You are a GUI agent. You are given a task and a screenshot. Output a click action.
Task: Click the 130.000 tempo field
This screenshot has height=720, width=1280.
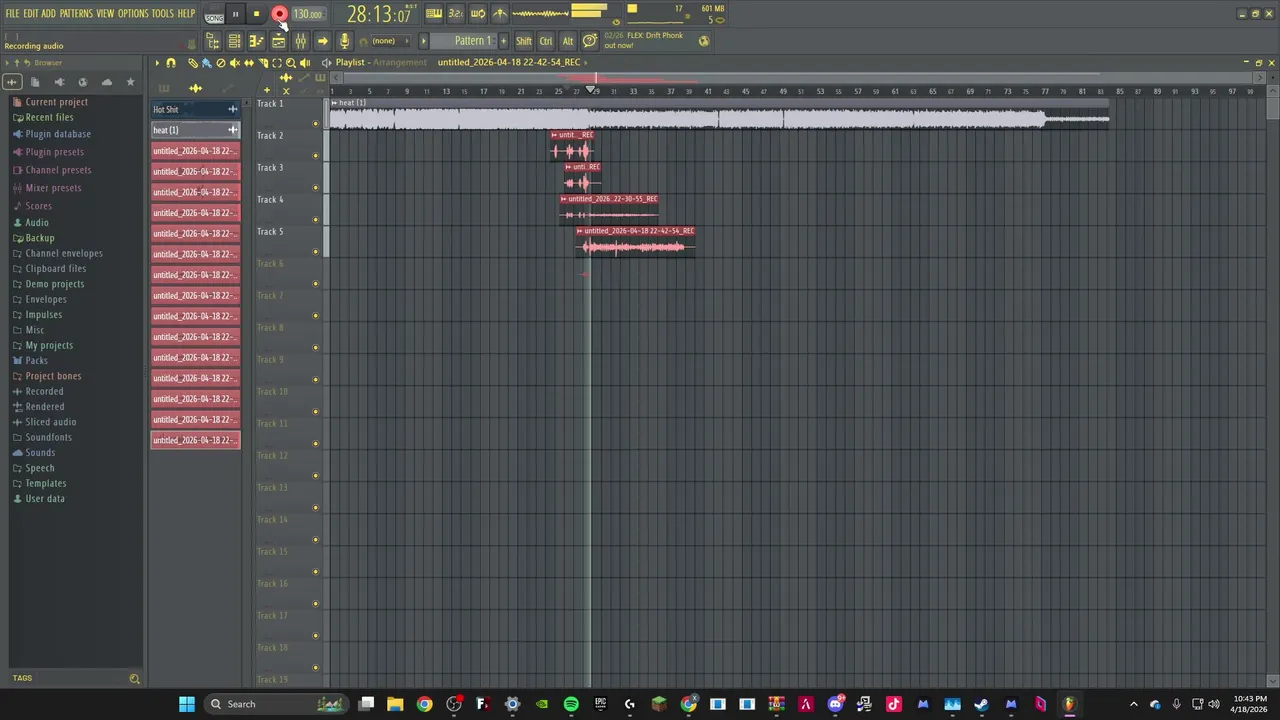[x=307, y=14]
